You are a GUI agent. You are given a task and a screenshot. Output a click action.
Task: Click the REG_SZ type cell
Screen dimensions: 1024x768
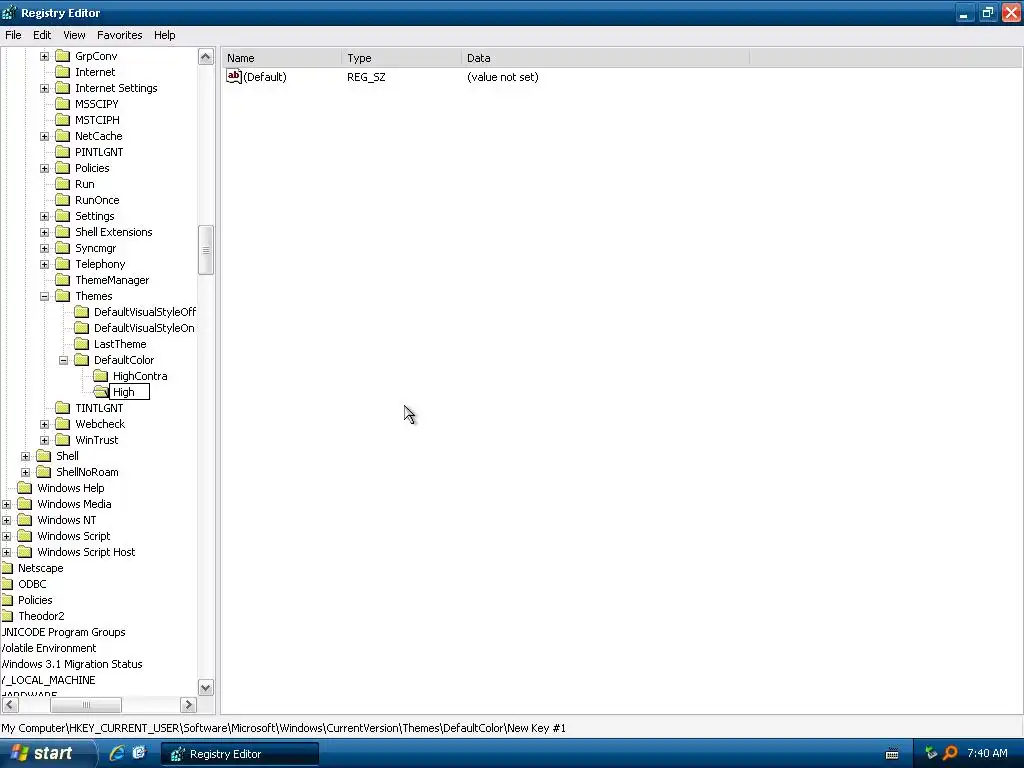(366, 77)
